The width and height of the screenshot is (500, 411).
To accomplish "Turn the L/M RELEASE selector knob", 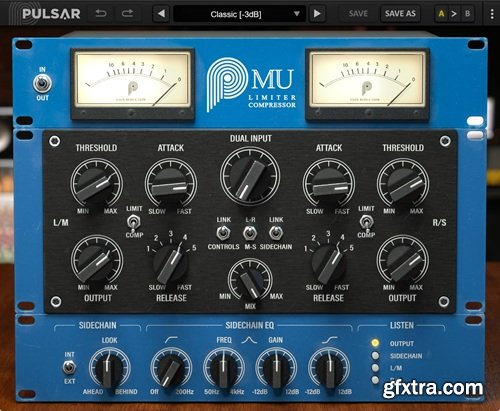I will point(171,263).
